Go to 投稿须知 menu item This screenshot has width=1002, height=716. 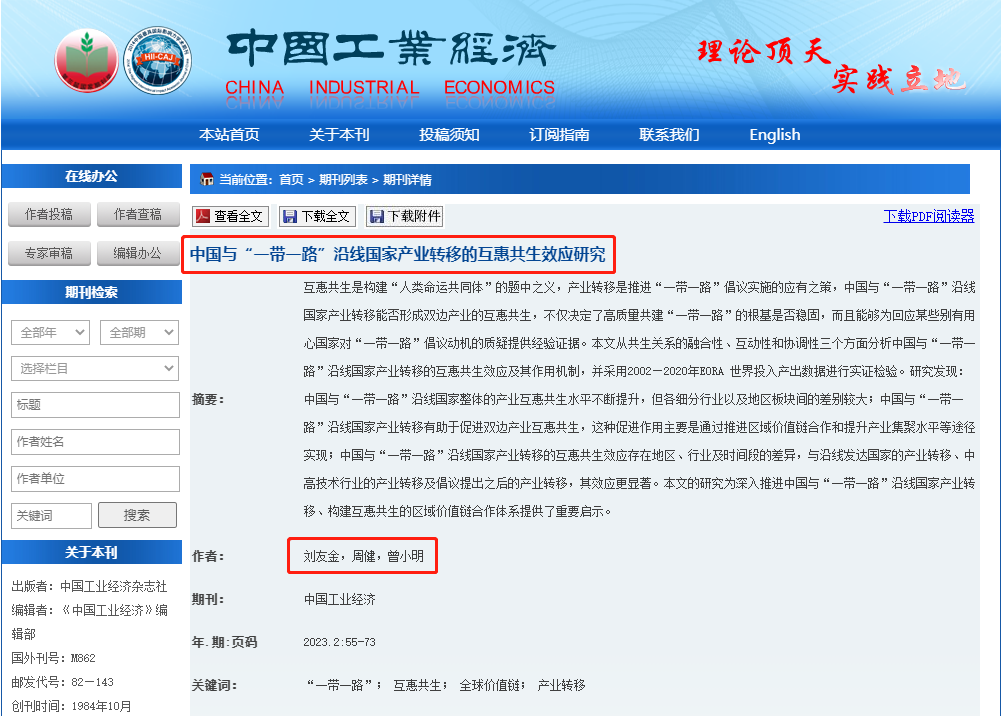[449, 135]
